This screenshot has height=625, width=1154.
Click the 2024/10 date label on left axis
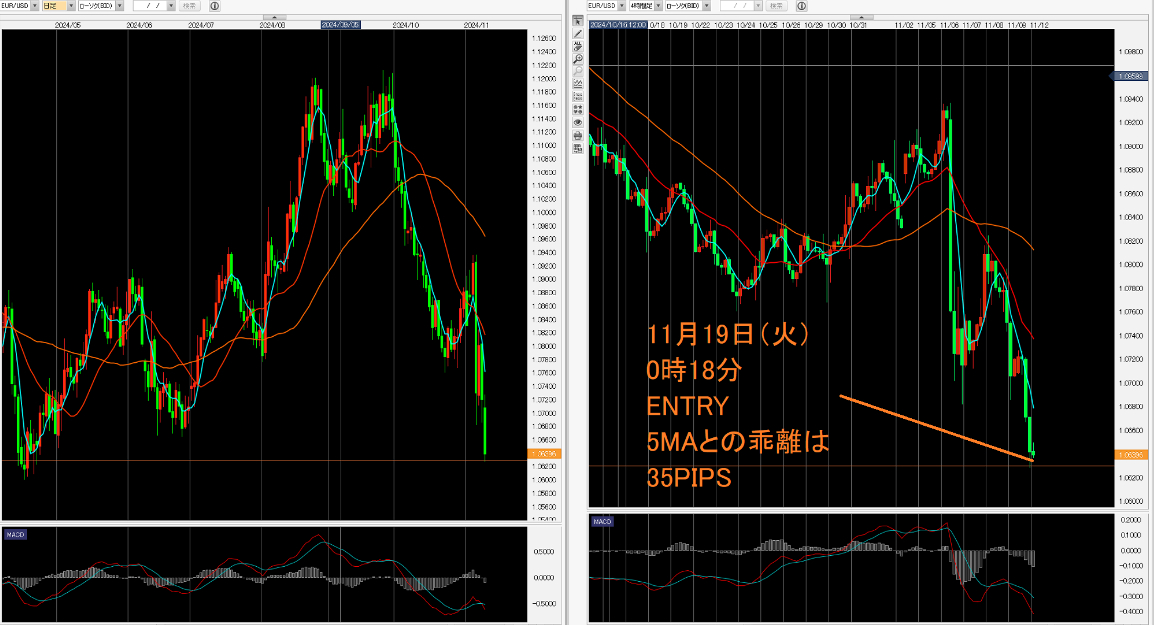(x=406, y=25)
